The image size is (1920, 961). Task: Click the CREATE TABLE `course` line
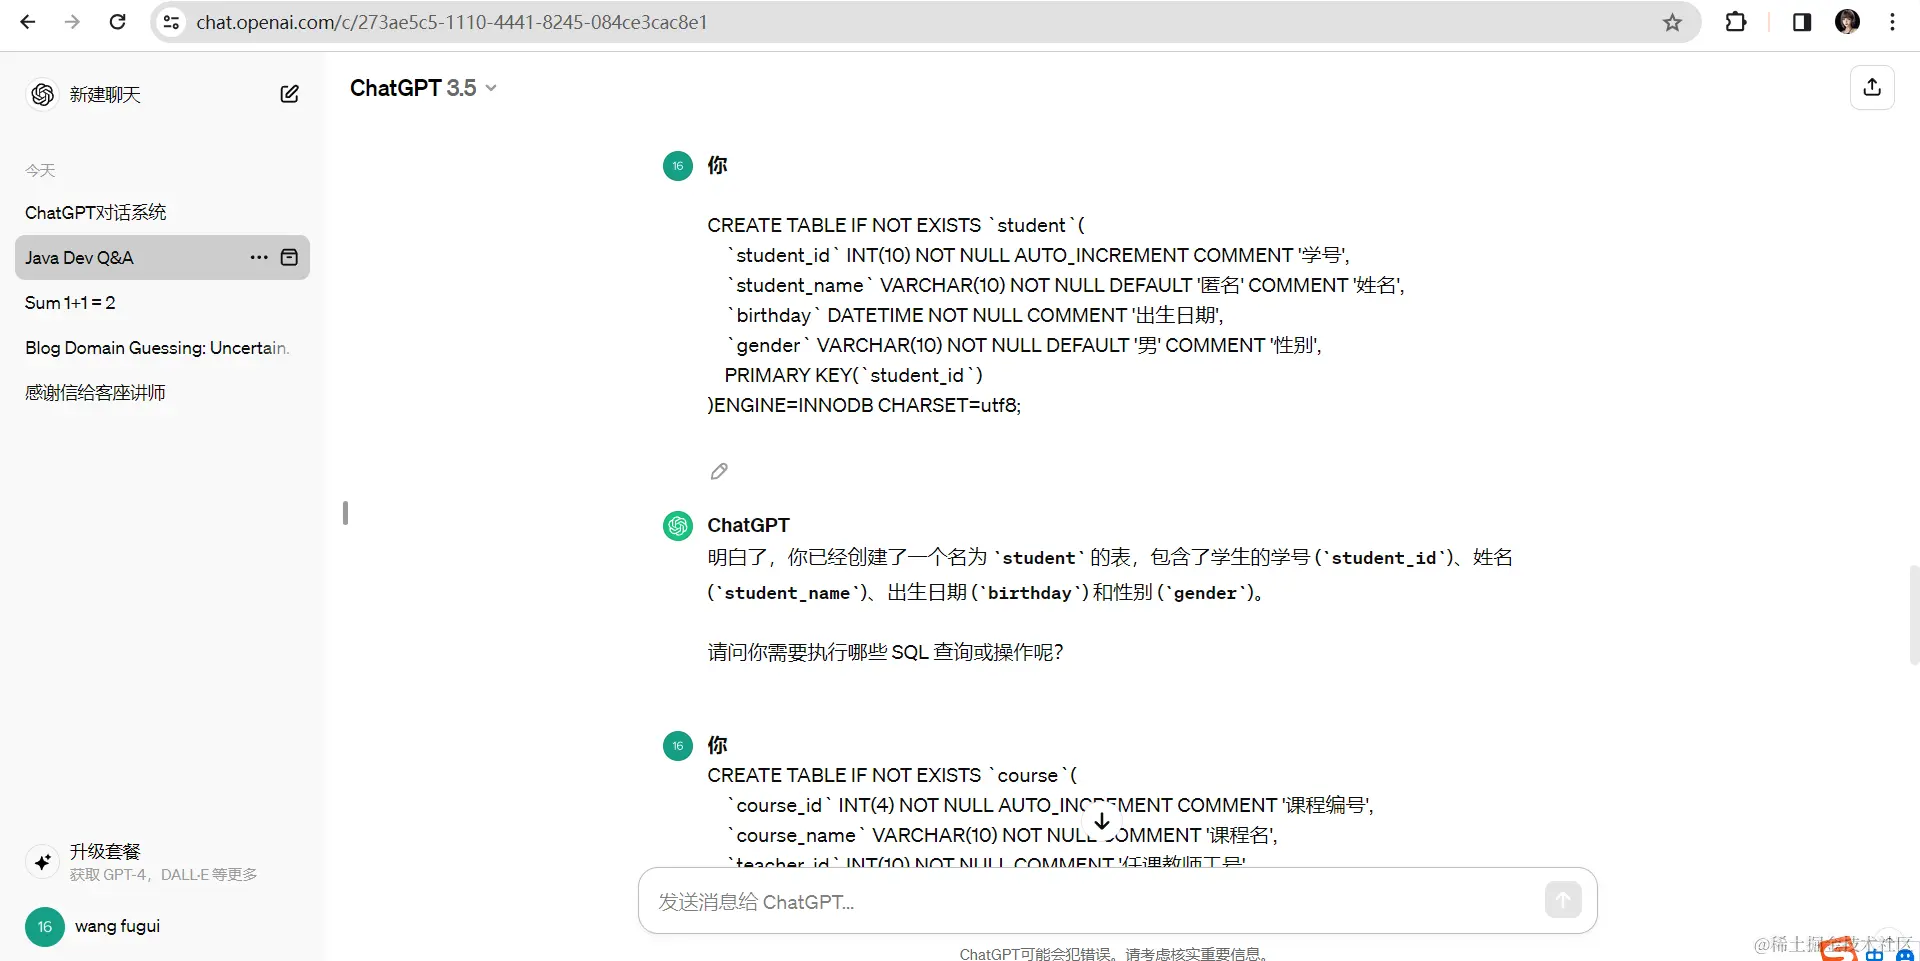point(892,775)
